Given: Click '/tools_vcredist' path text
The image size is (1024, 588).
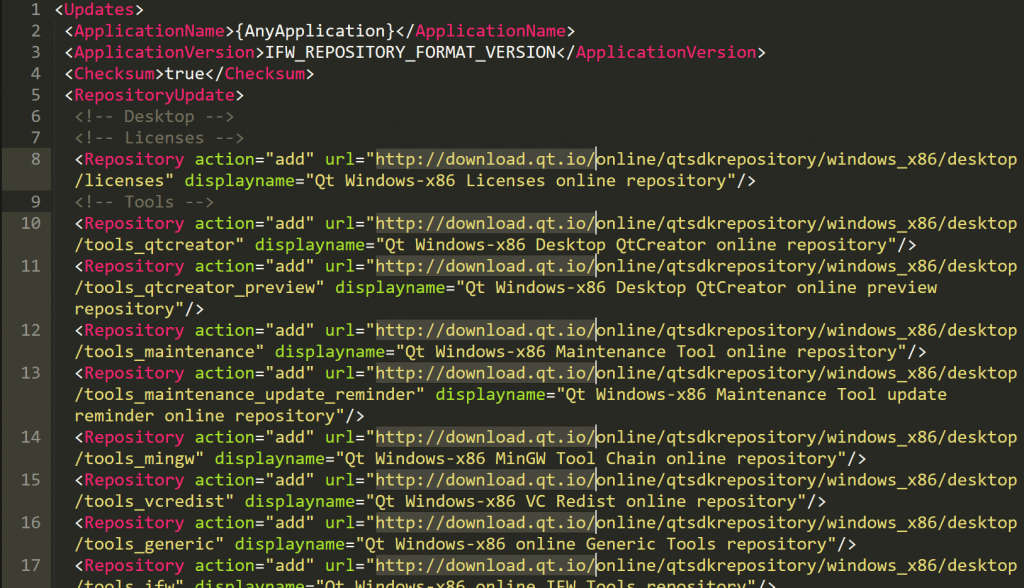Looking at the screenshot, I should tap(150, 502).
